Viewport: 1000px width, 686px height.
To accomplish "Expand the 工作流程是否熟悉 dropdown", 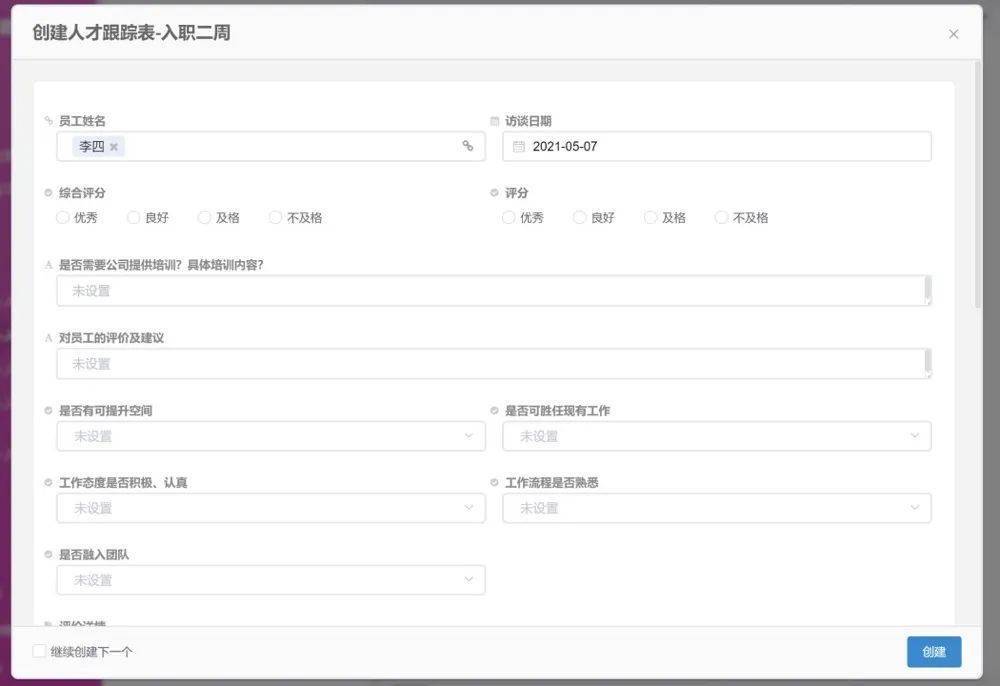I will point(716,508).
